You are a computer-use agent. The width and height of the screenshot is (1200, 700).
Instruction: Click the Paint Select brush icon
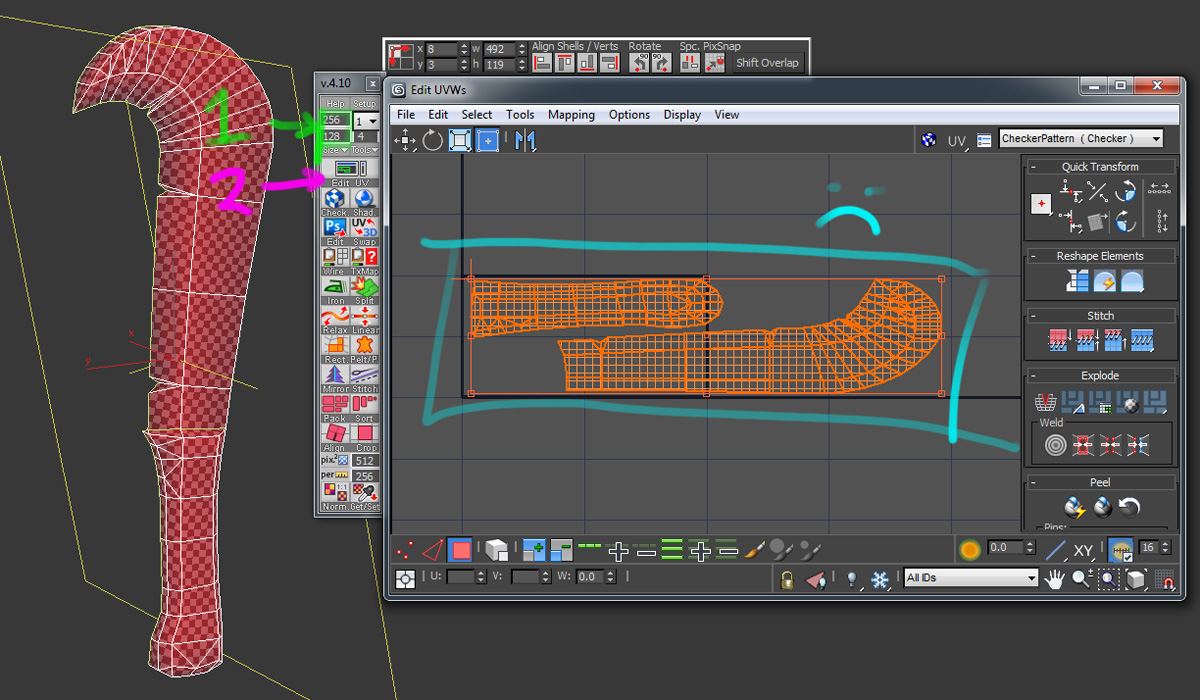[x=757, y=549]
